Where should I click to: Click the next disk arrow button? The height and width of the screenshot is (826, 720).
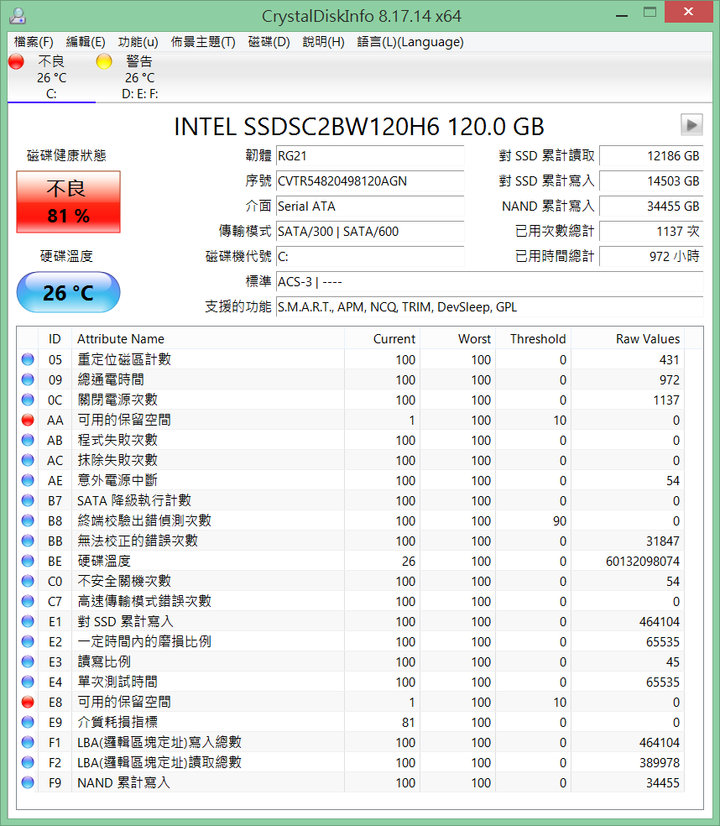pos(692,125)
